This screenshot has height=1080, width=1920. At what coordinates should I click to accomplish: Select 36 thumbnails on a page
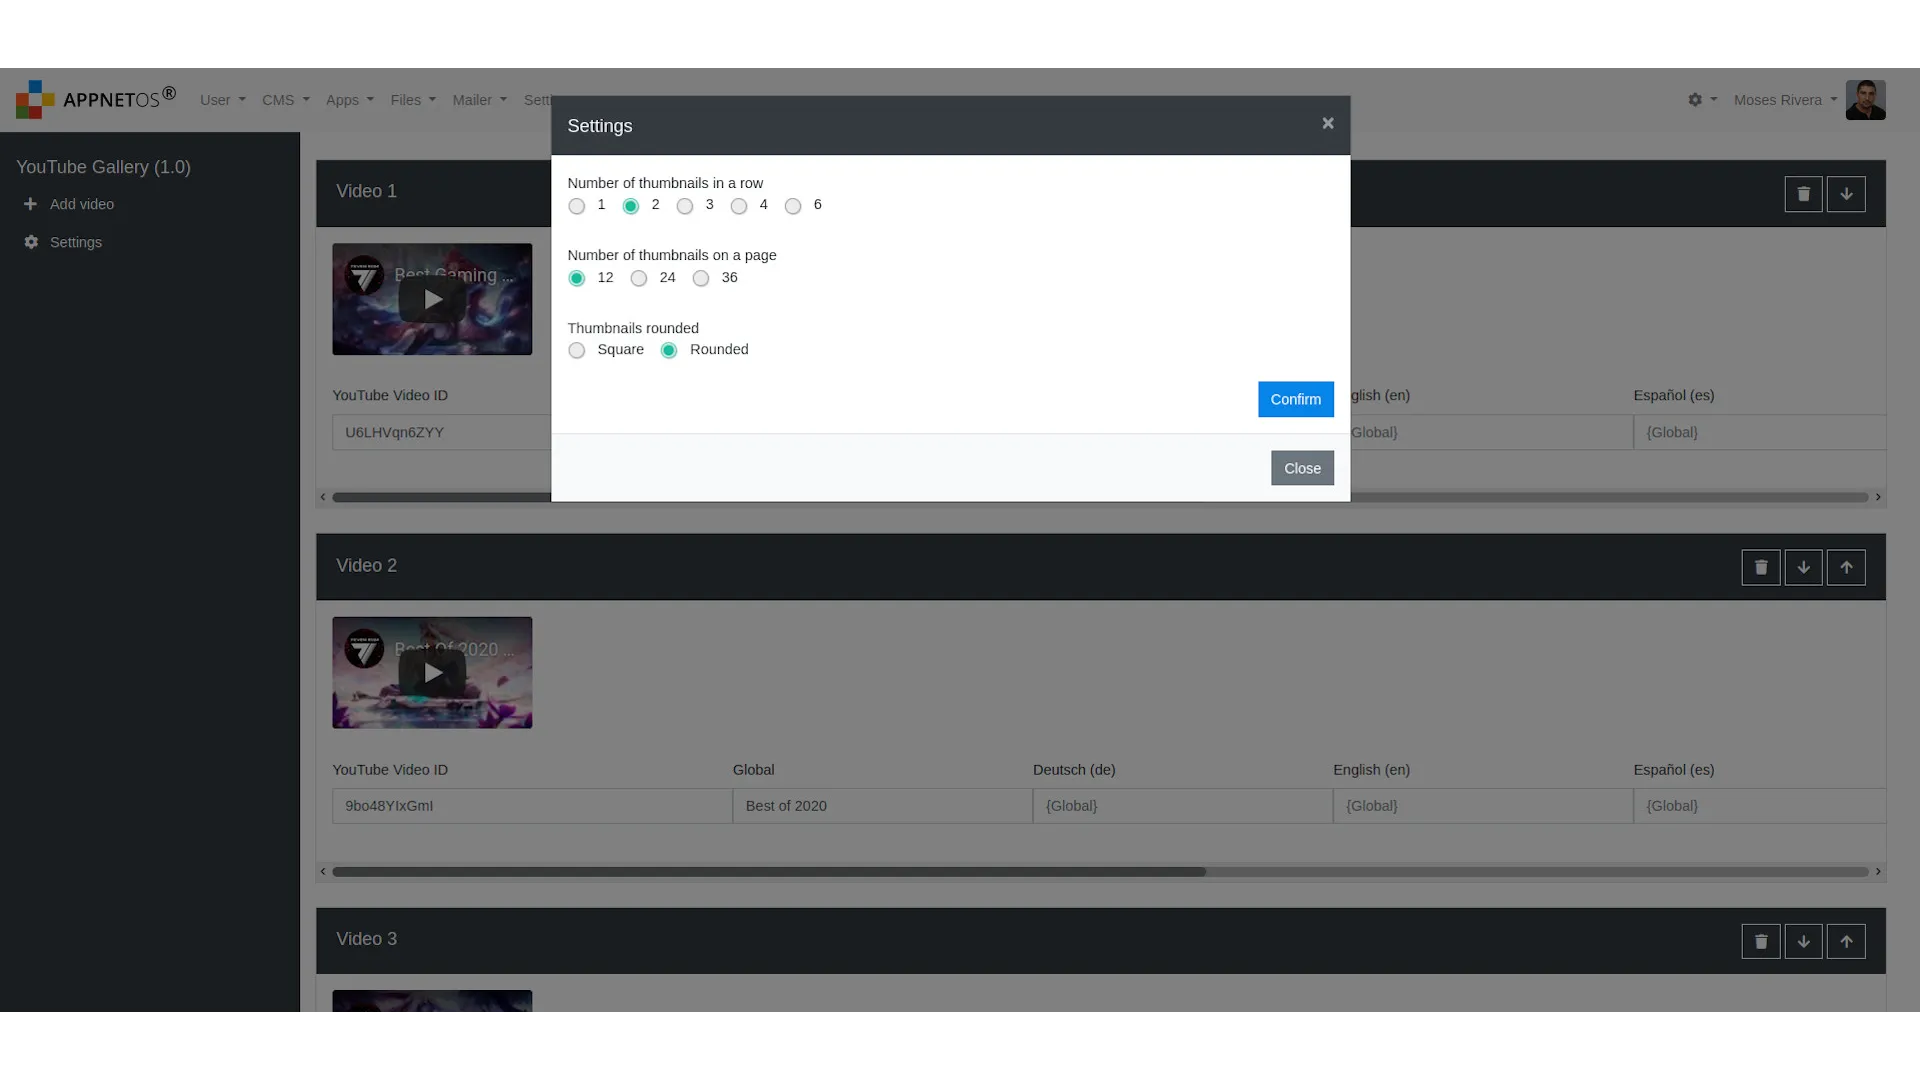click(700, 277)
